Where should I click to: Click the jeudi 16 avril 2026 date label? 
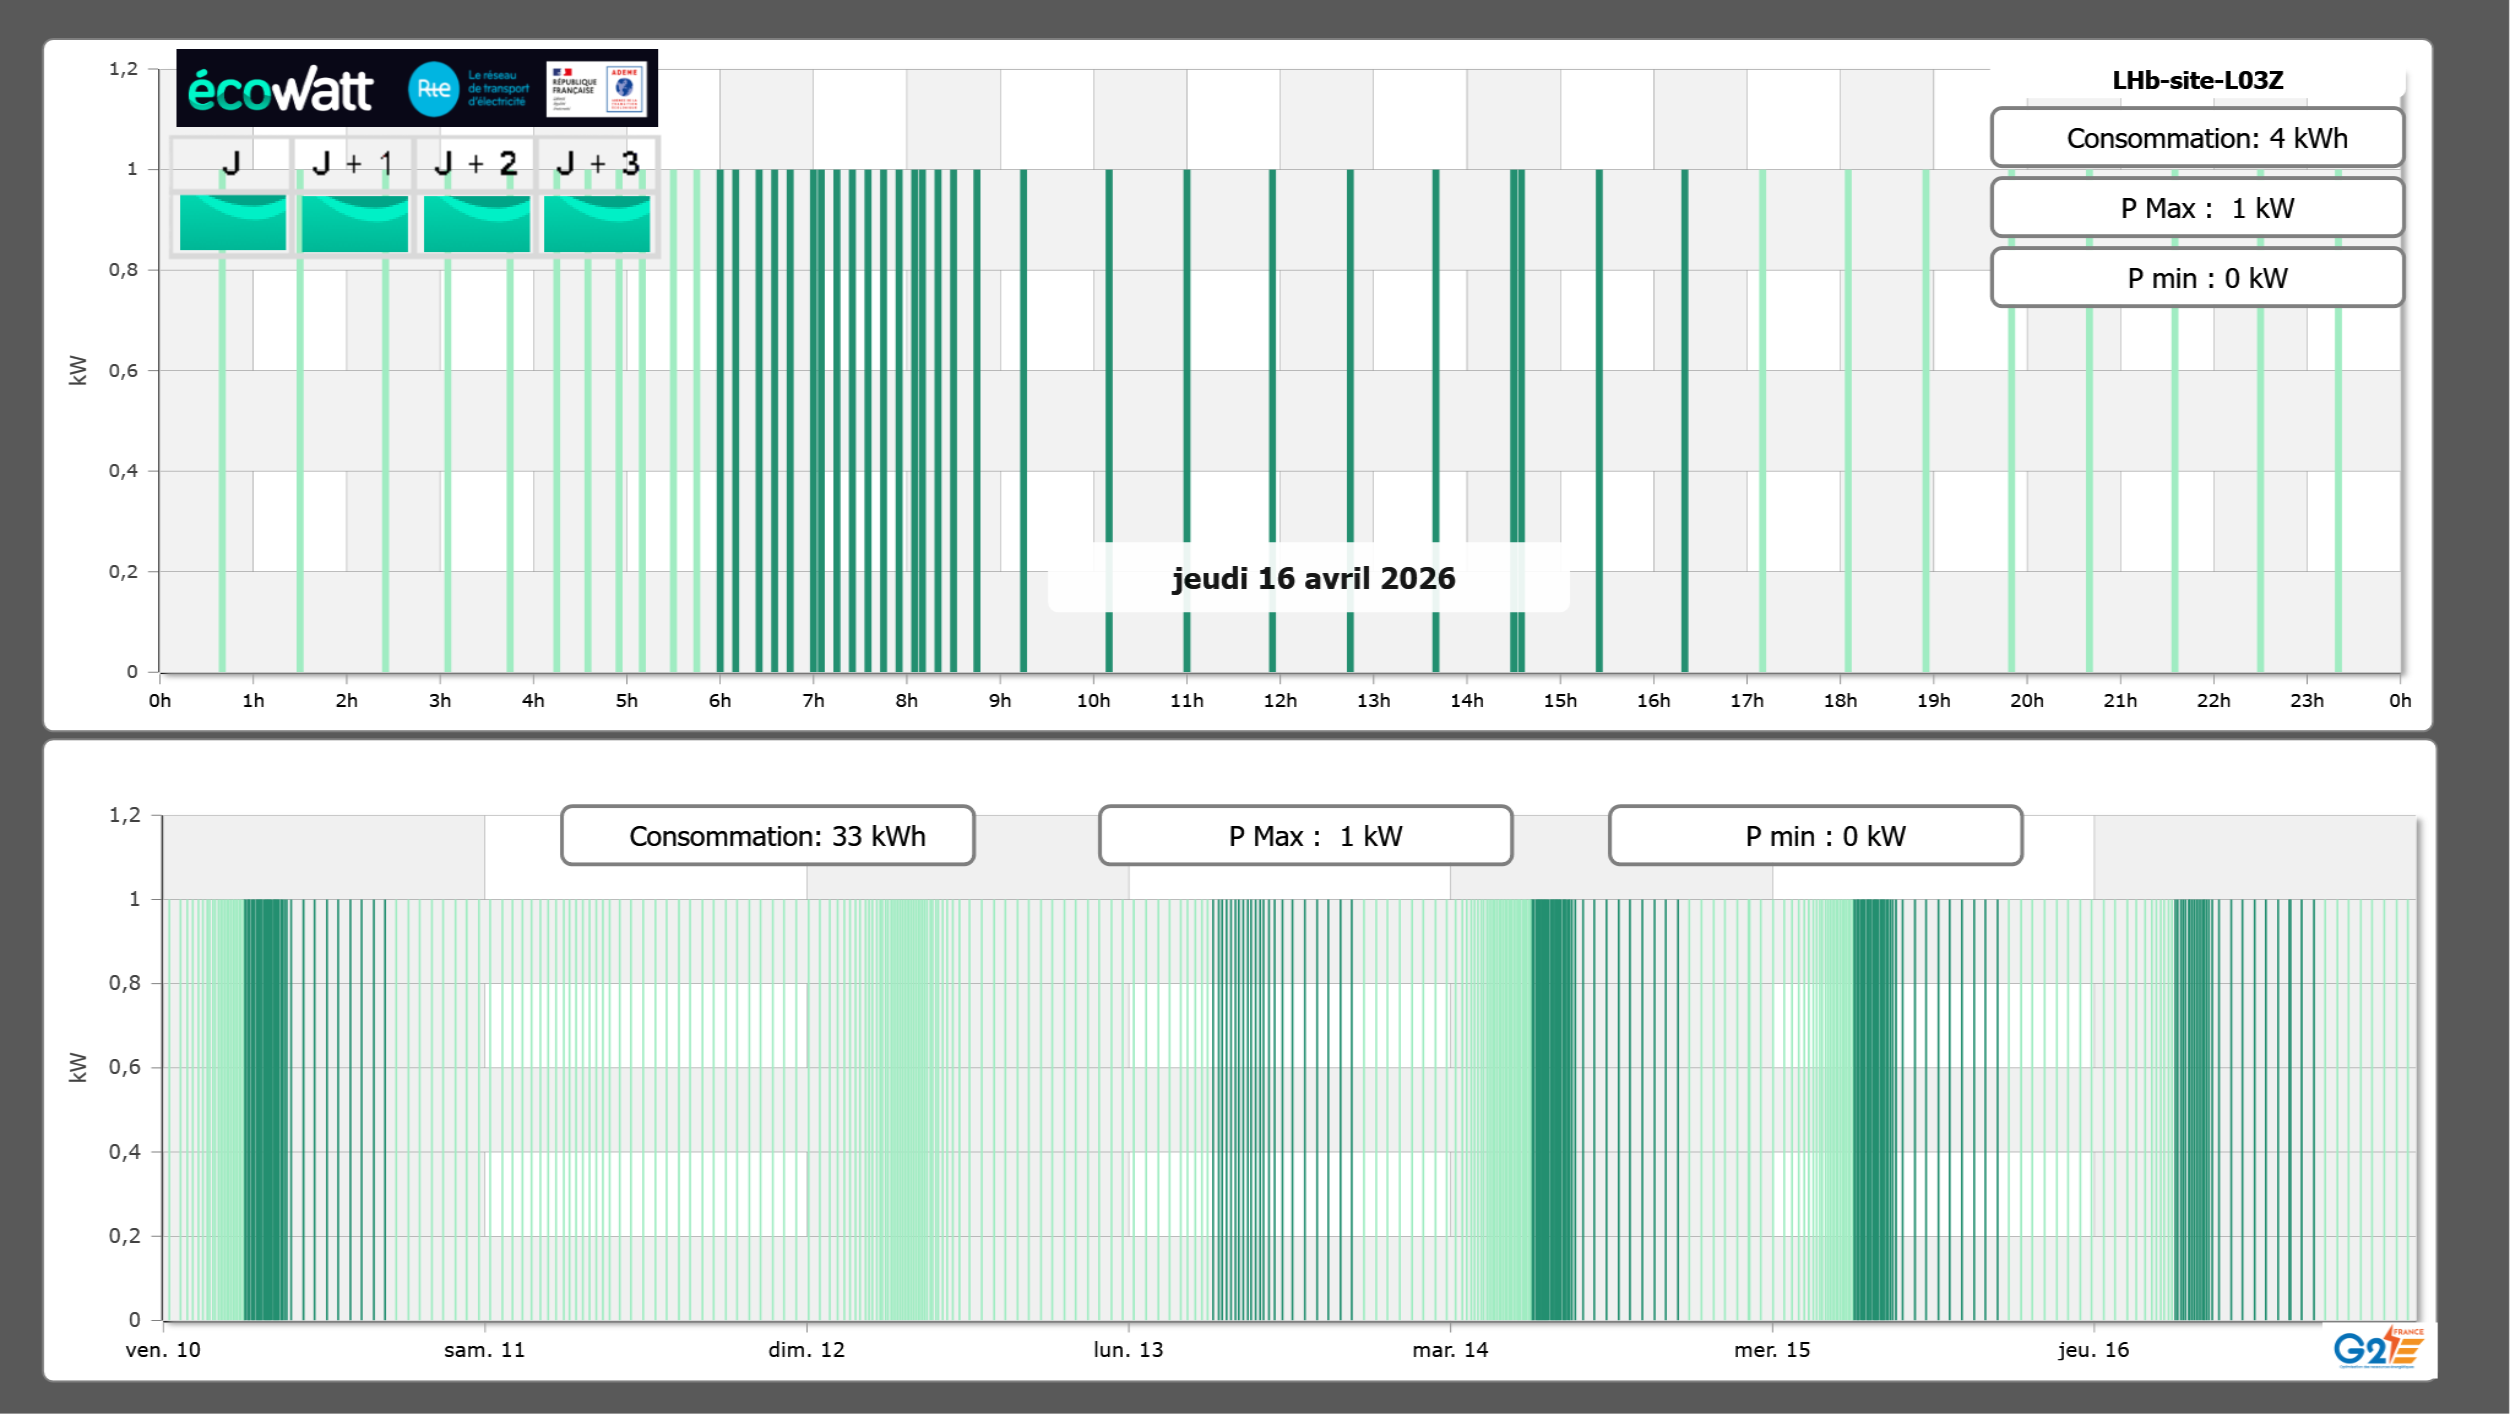pos(1312,578)
